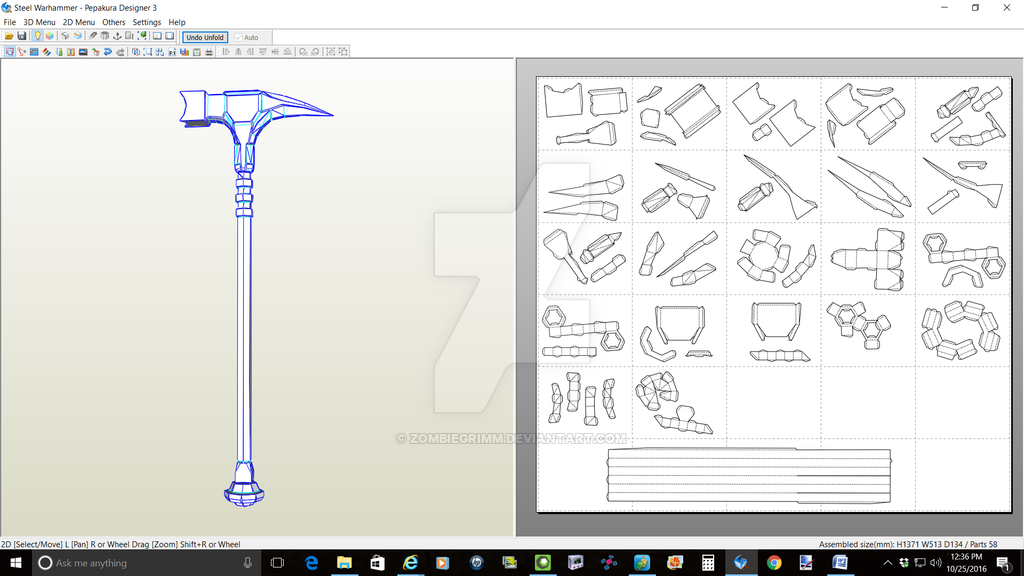Select the Join/Disjoin faces tool icon
1024x576 pixels.
pyautogui.click(x=34, y=52)
